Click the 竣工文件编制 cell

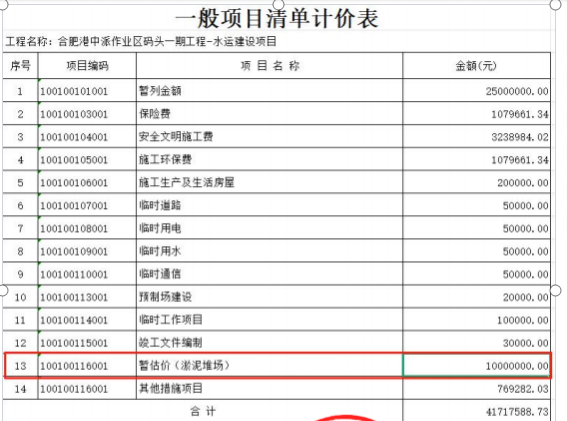(x=269, y=343)
